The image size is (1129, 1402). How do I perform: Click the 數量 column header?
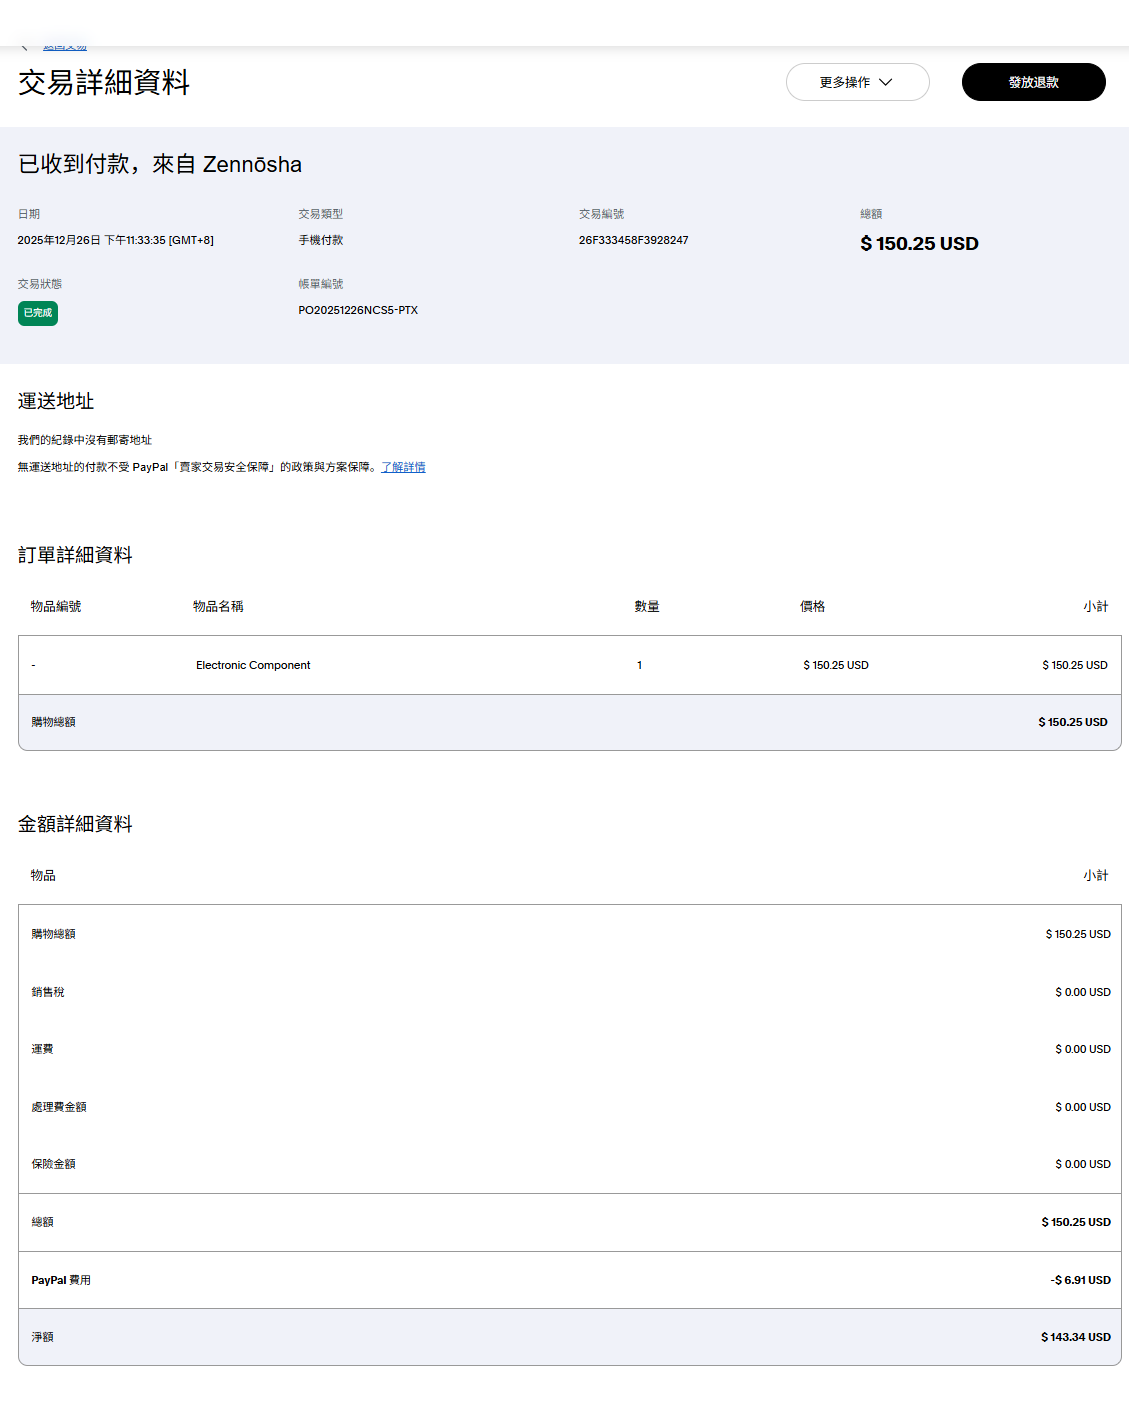pyautogui.click(x=647, y=606)
